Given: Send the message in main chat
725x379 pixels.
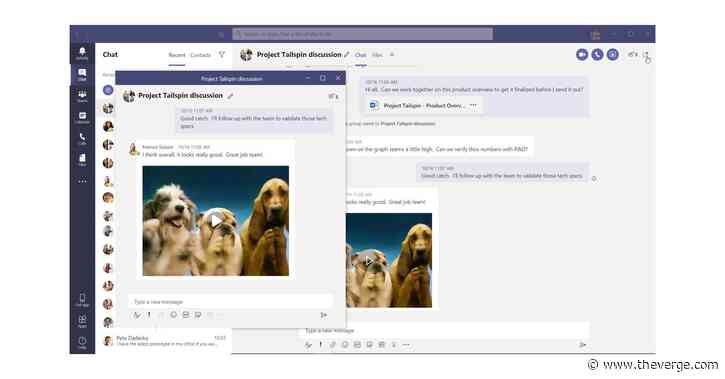Looking at the screenshot, I should coord(583,345).
